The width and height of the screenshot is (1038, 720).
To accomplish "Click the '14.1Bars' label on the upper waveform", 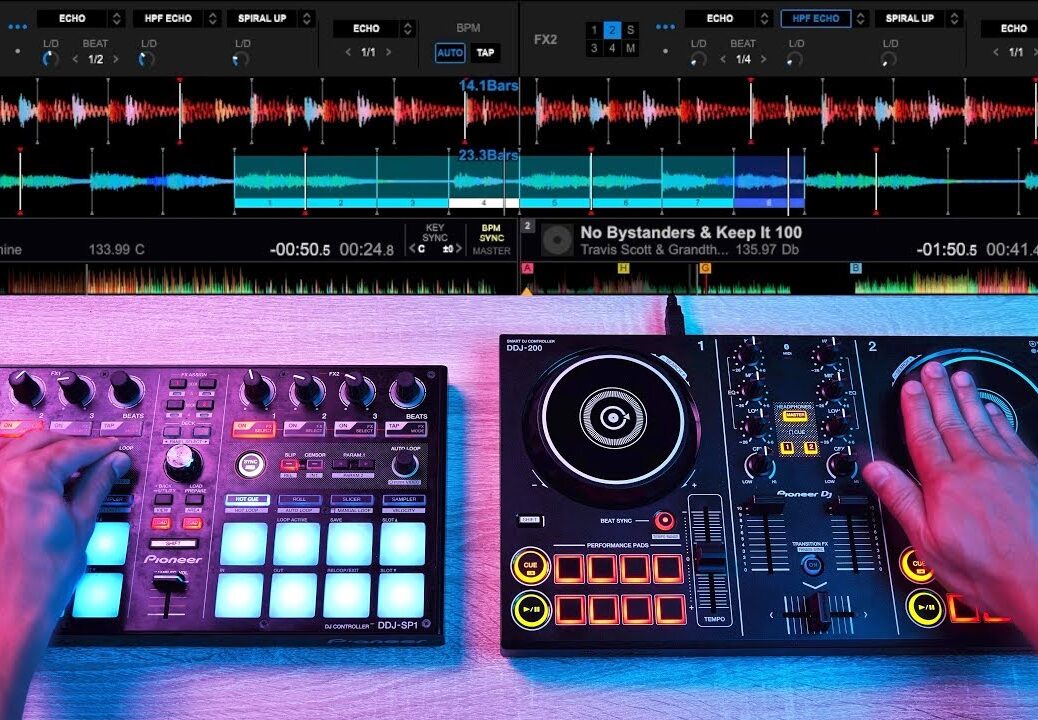I will [x=489, y=85].
